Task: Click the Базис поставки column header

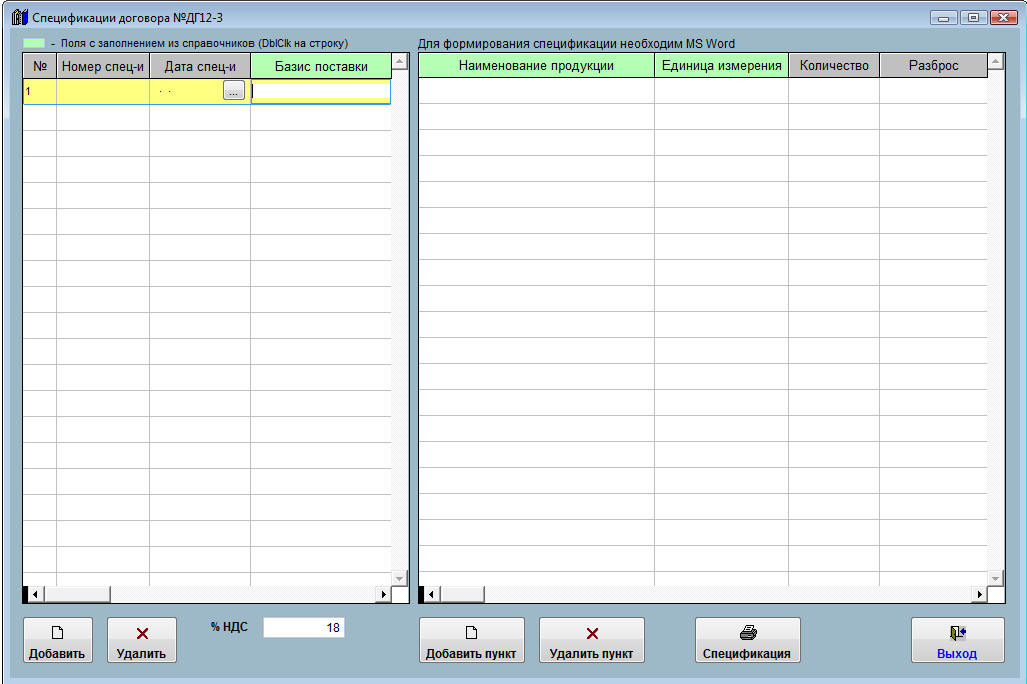Action: [x=321, y=66]
